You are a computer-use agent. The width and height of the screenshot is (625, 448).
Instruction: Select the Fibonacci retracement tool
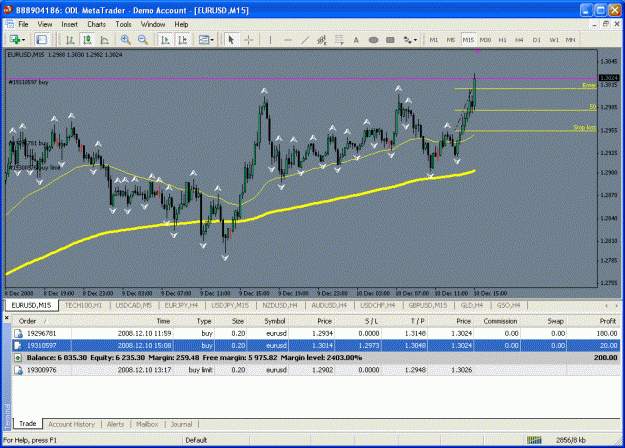[x=339, y=40]
